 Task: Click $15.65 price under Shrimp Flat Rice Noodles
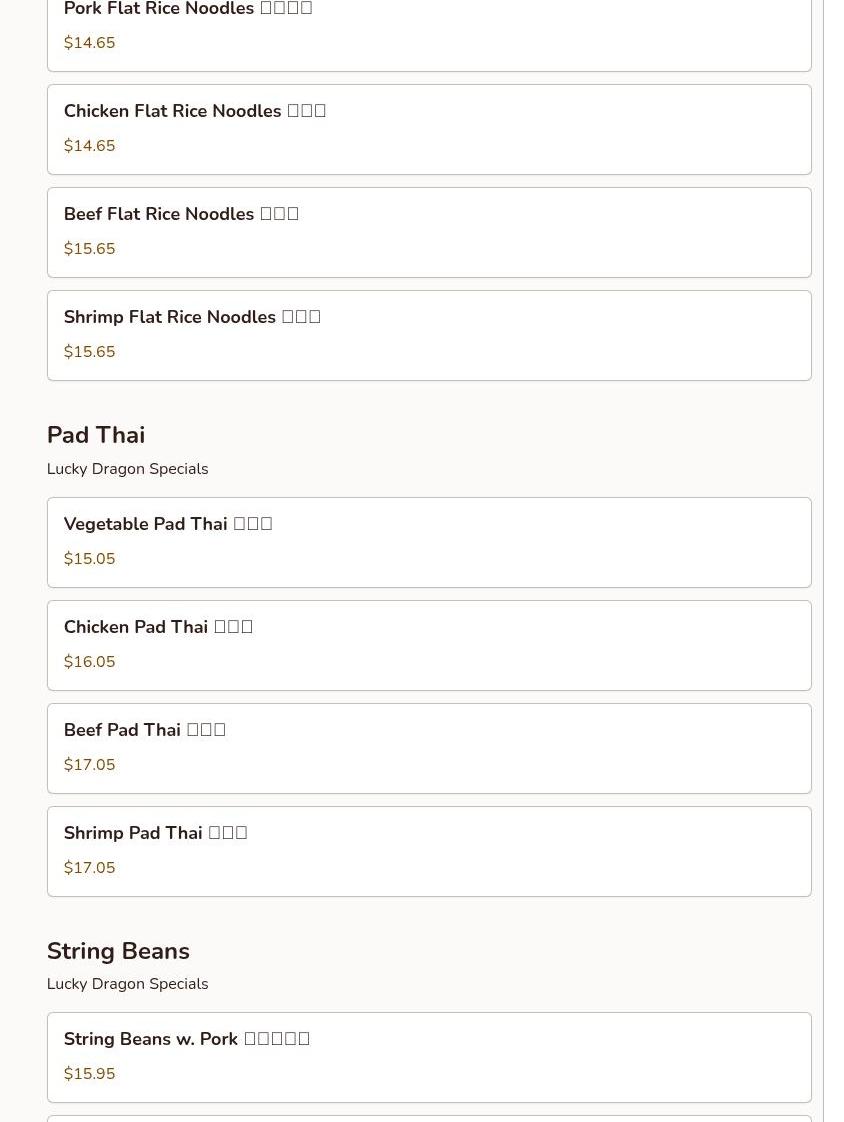(89, 352)
